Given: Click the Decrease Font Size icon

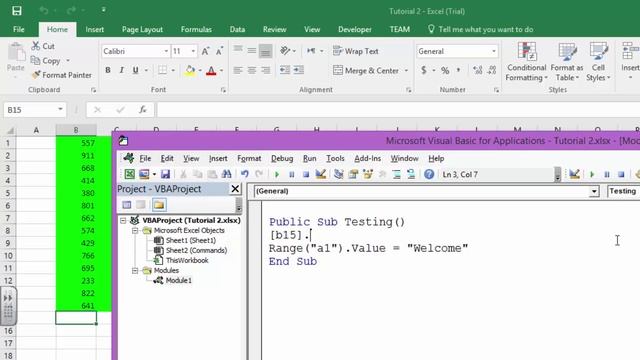Looking at the screenshot, I should 219,51.
